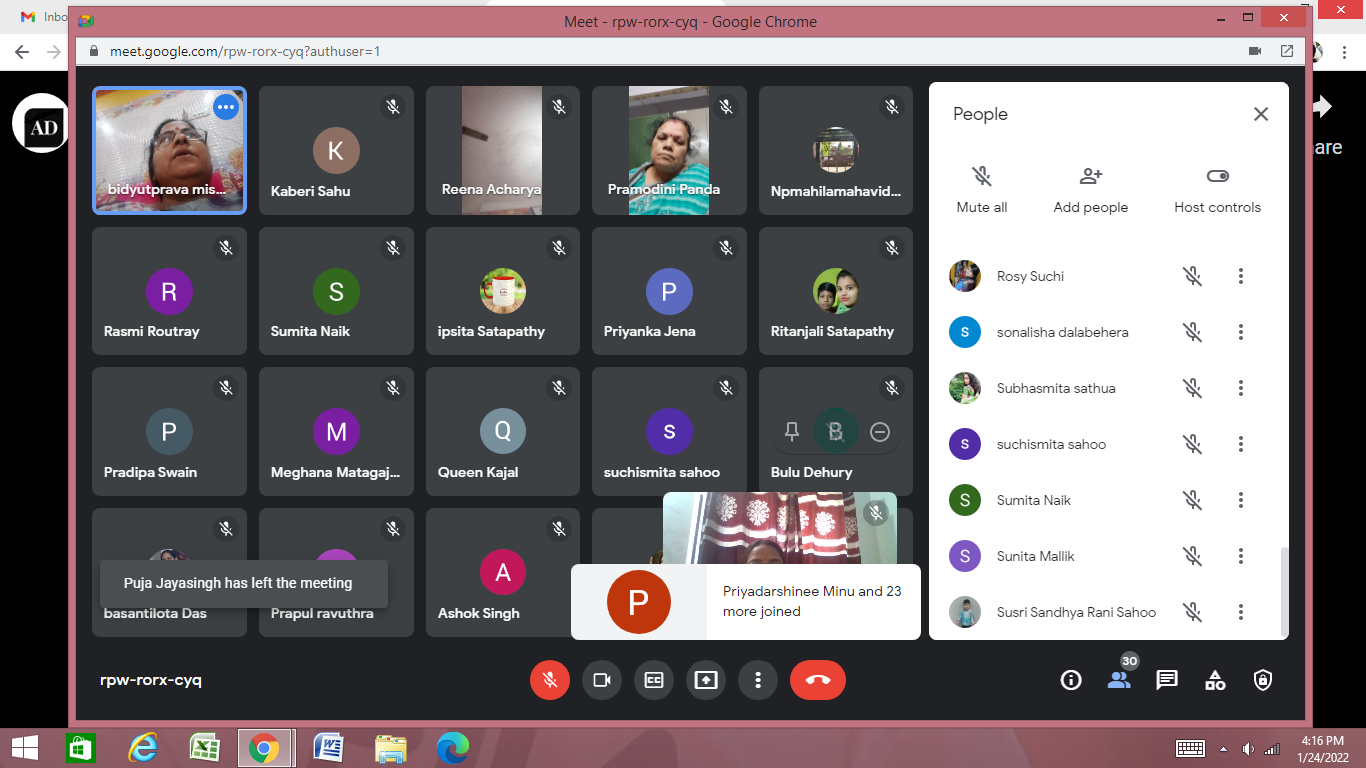Open Microsoft Edge from taskbar
This screenshot has height=768, width=1366.
click(452, 748)
